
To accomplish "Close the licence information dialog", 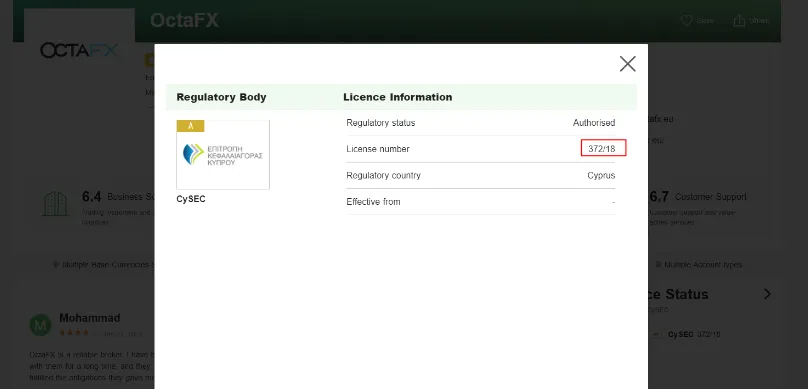I will [x=627, y=64].
